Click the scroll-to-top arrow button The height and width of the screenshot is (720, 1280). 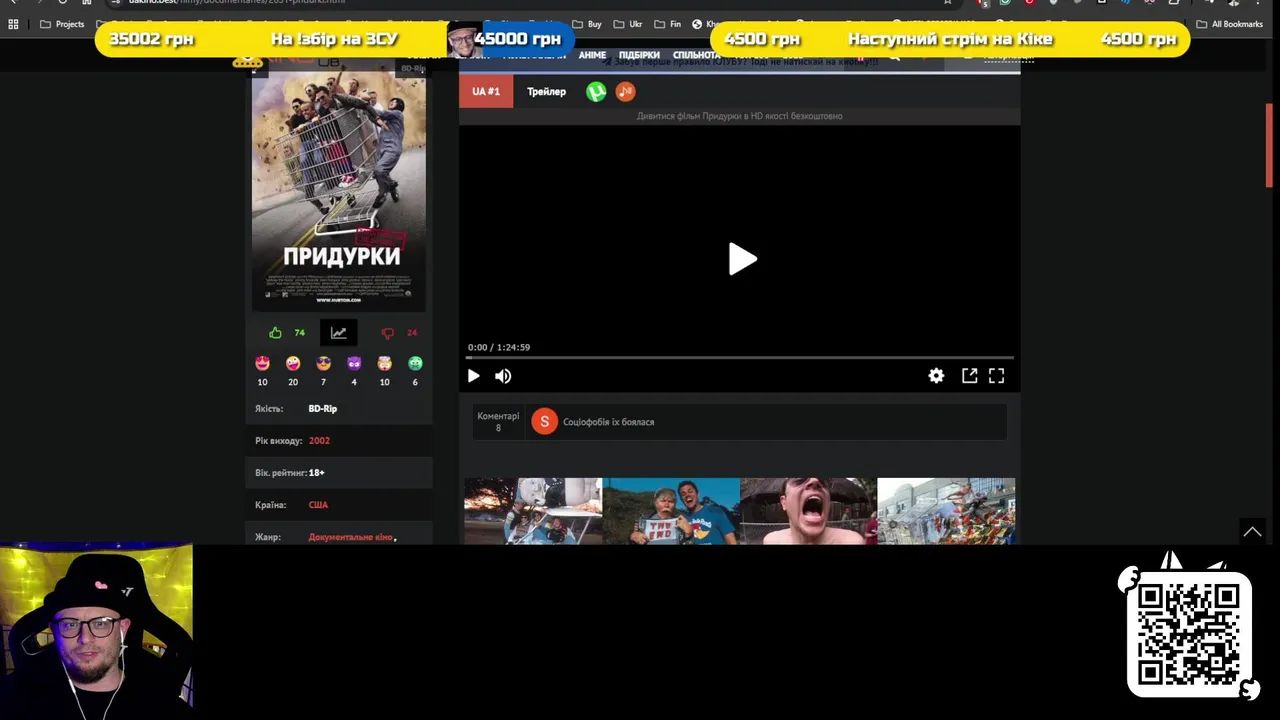tap(1252, 532)
